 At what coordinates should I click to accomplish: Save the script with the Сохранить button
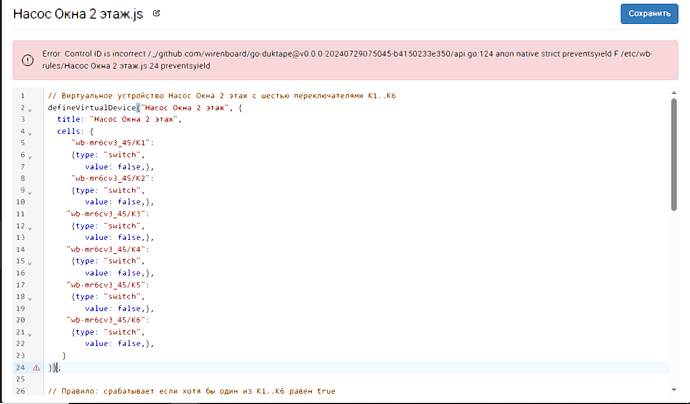(649, 14)
